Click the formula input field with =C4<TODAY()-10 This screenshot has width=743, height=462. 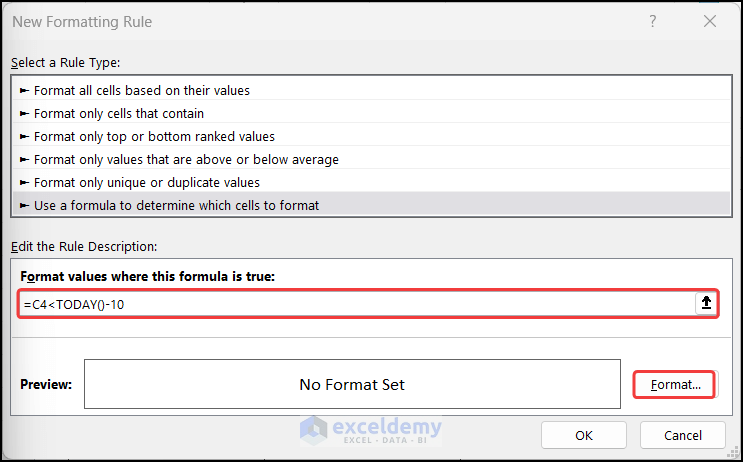point(350,304)
